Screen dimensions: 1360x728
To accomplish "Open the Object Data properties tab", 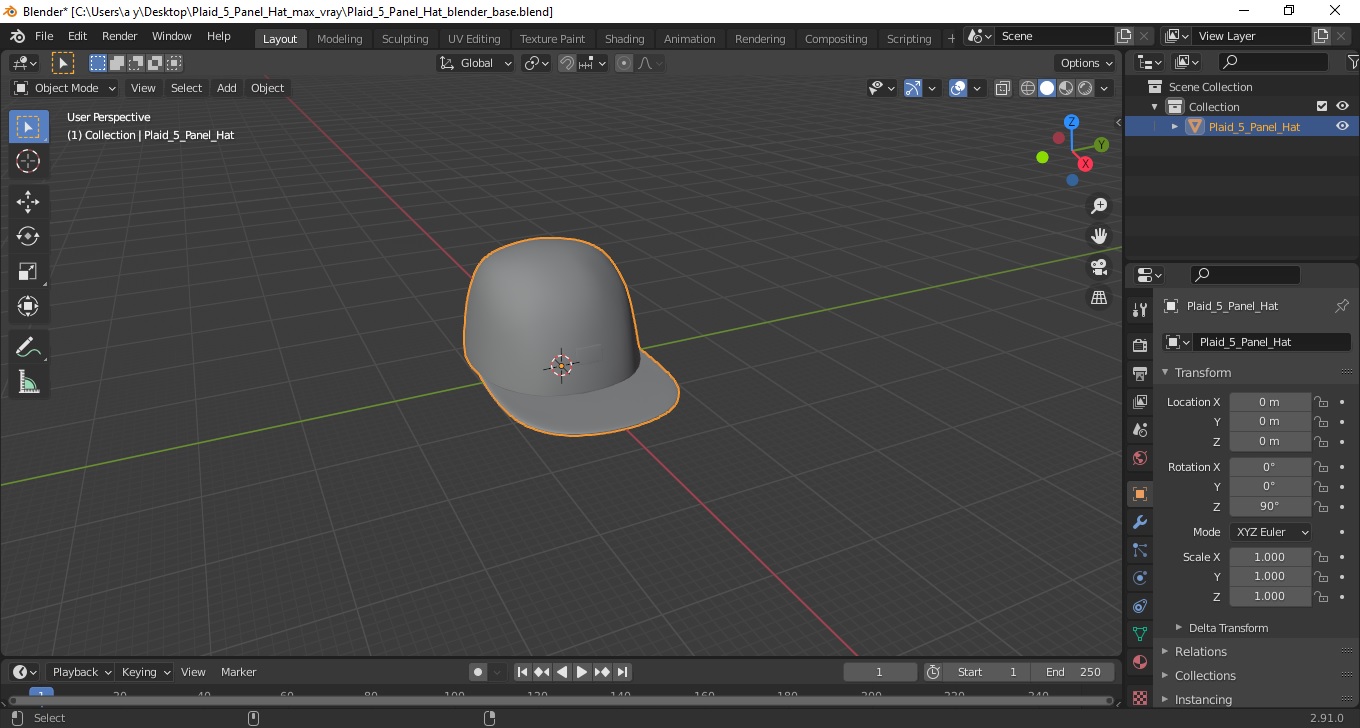I will coord(1139,634).
